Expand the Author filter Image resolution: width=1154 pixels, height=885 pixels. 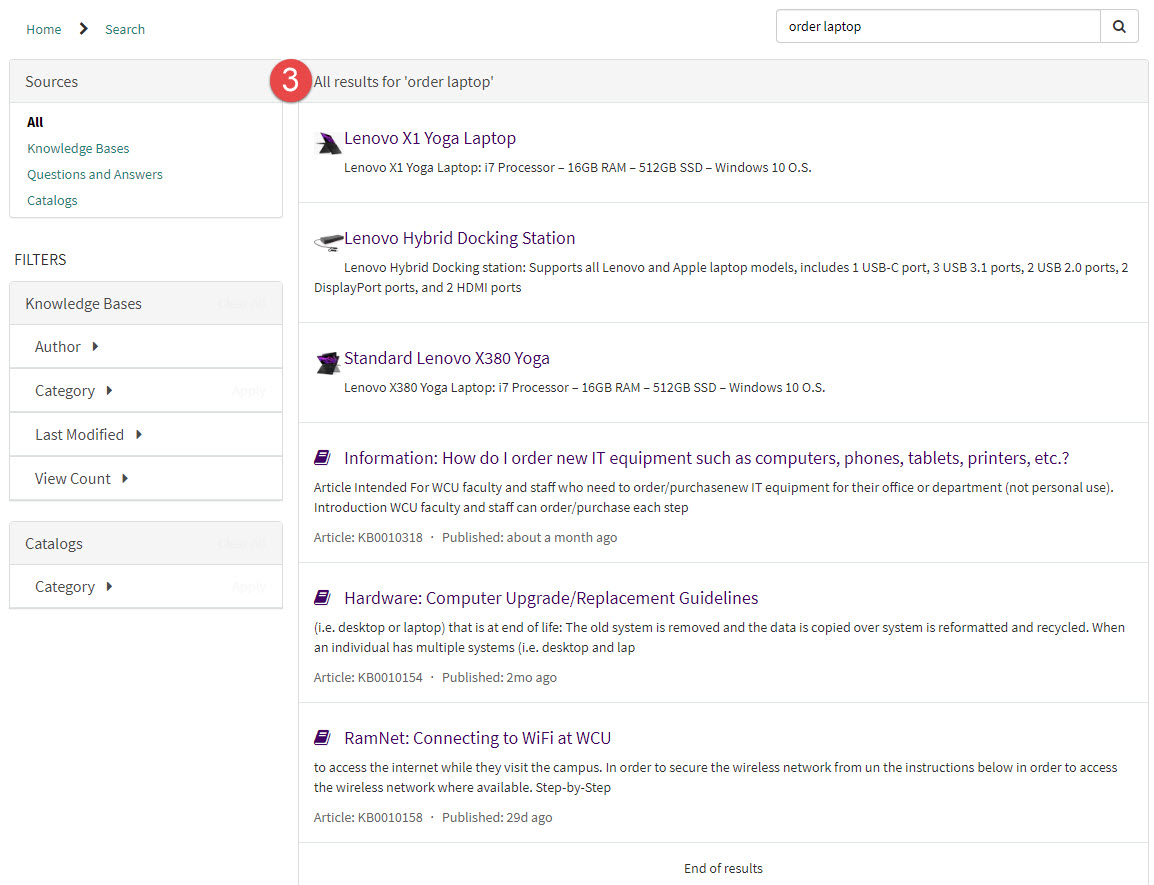pyautogui.click(x=67, y=347)
